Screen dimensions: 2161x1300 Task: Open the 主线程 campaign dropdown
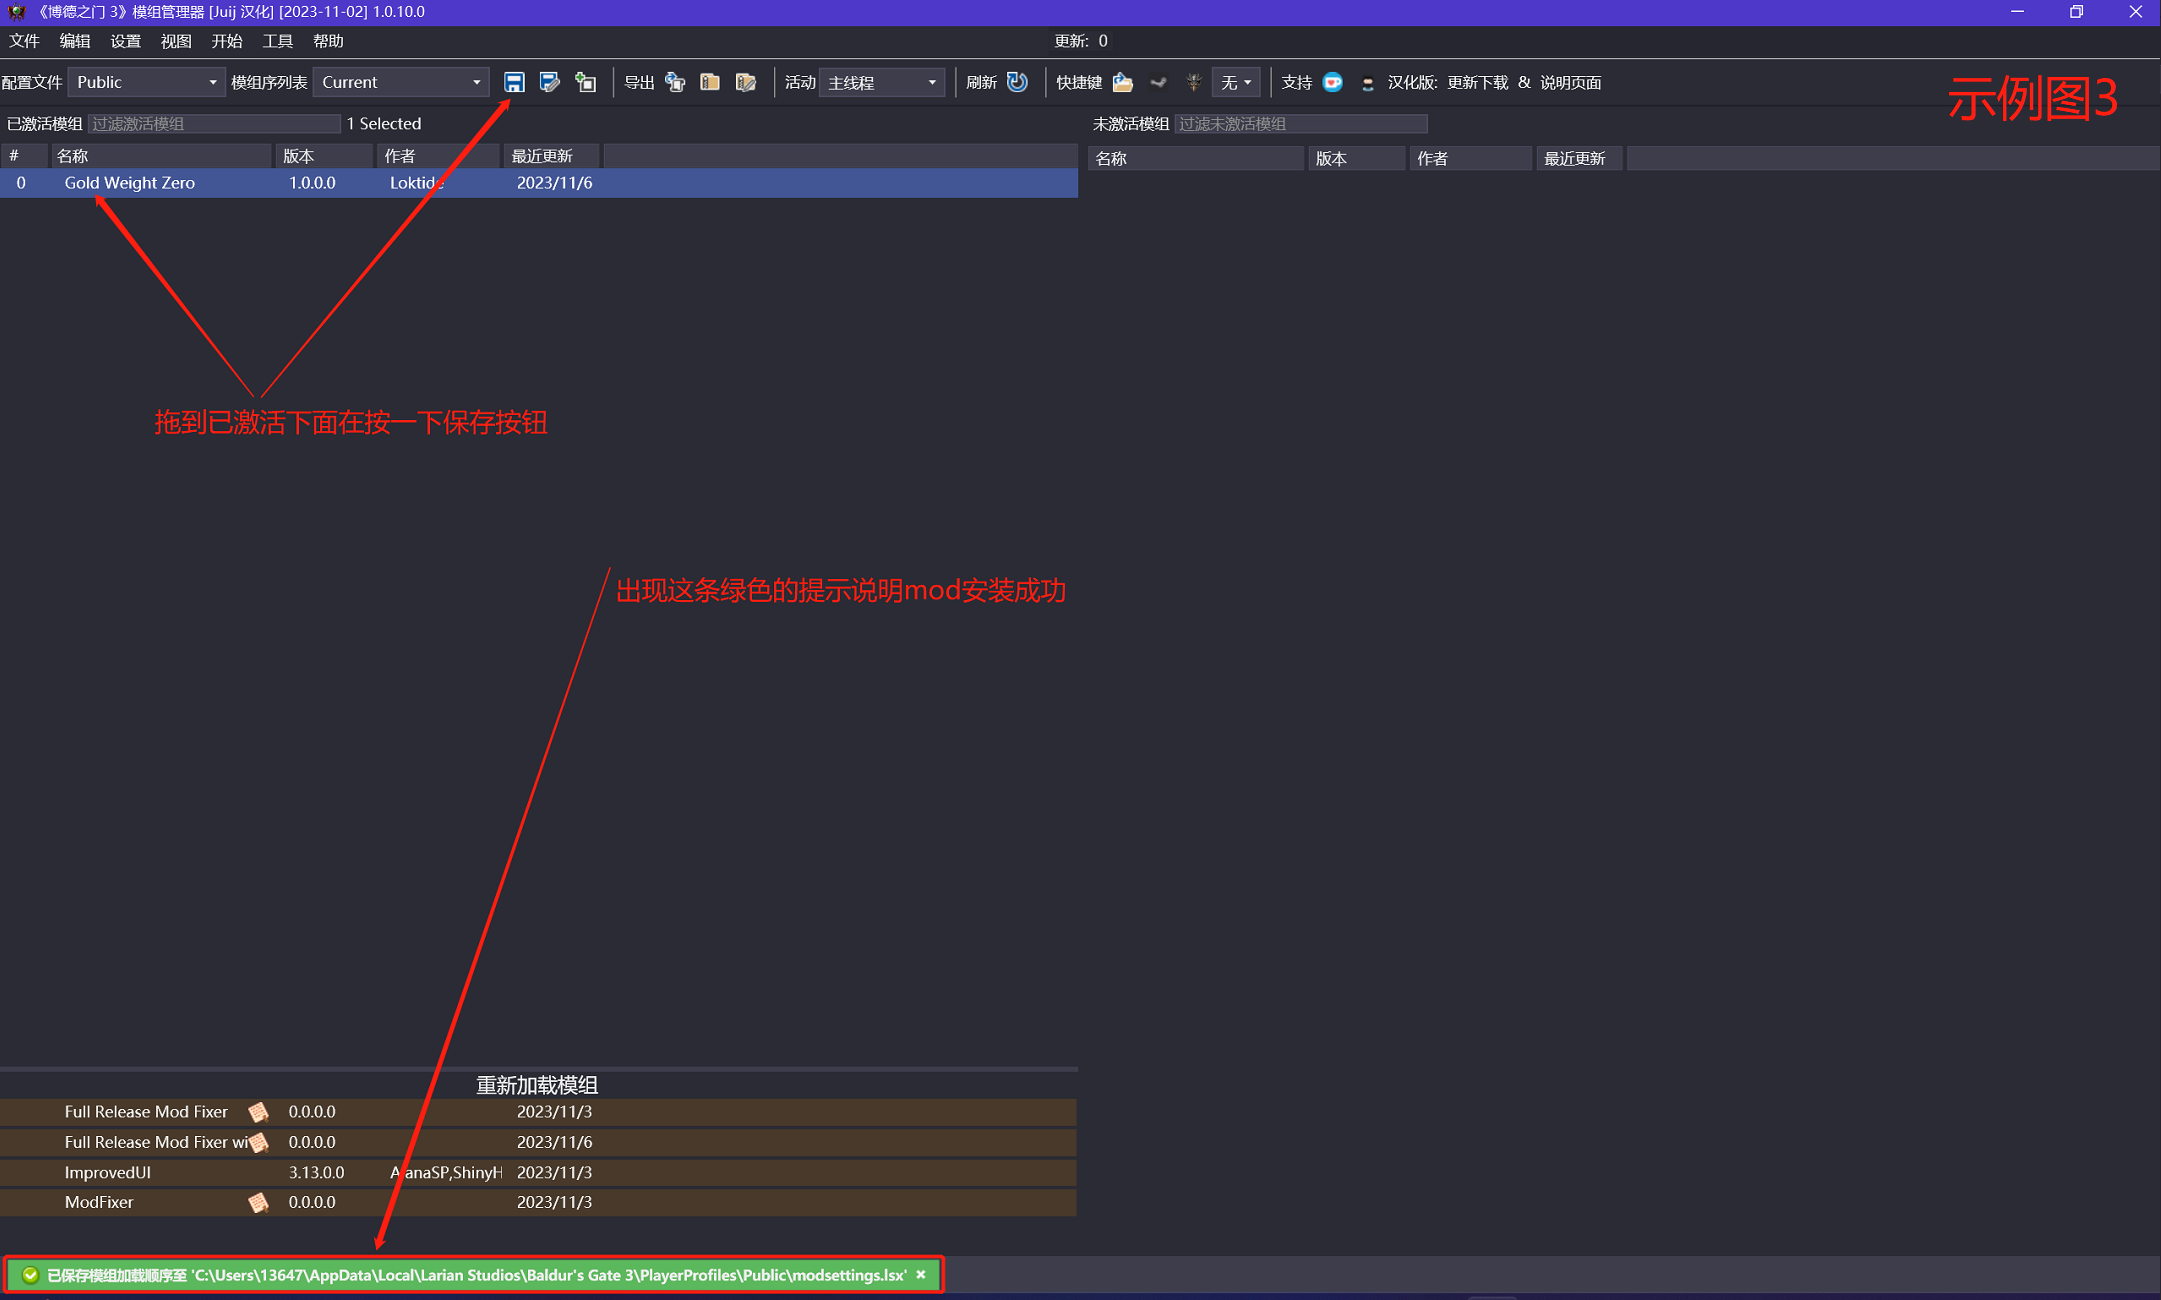tap(881, 82)
